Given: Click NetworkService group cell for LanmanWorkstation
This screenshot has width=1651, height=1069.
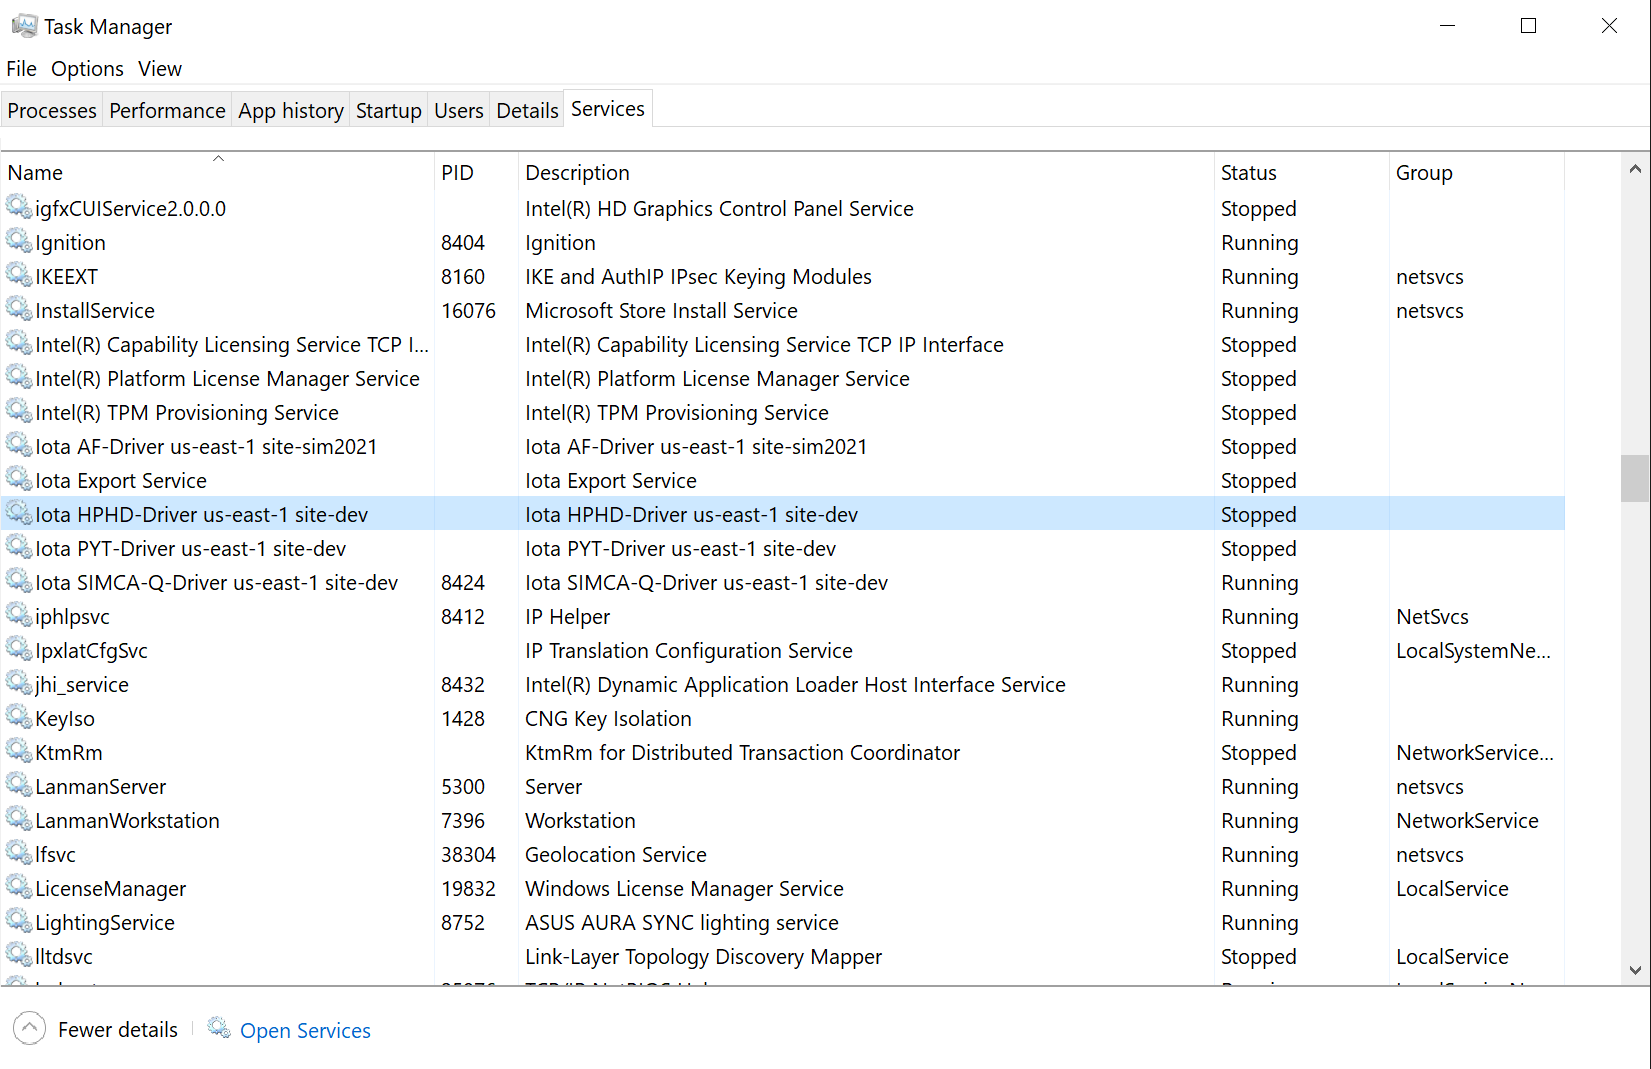Looking at the screenshot, I should (1467, 821).
